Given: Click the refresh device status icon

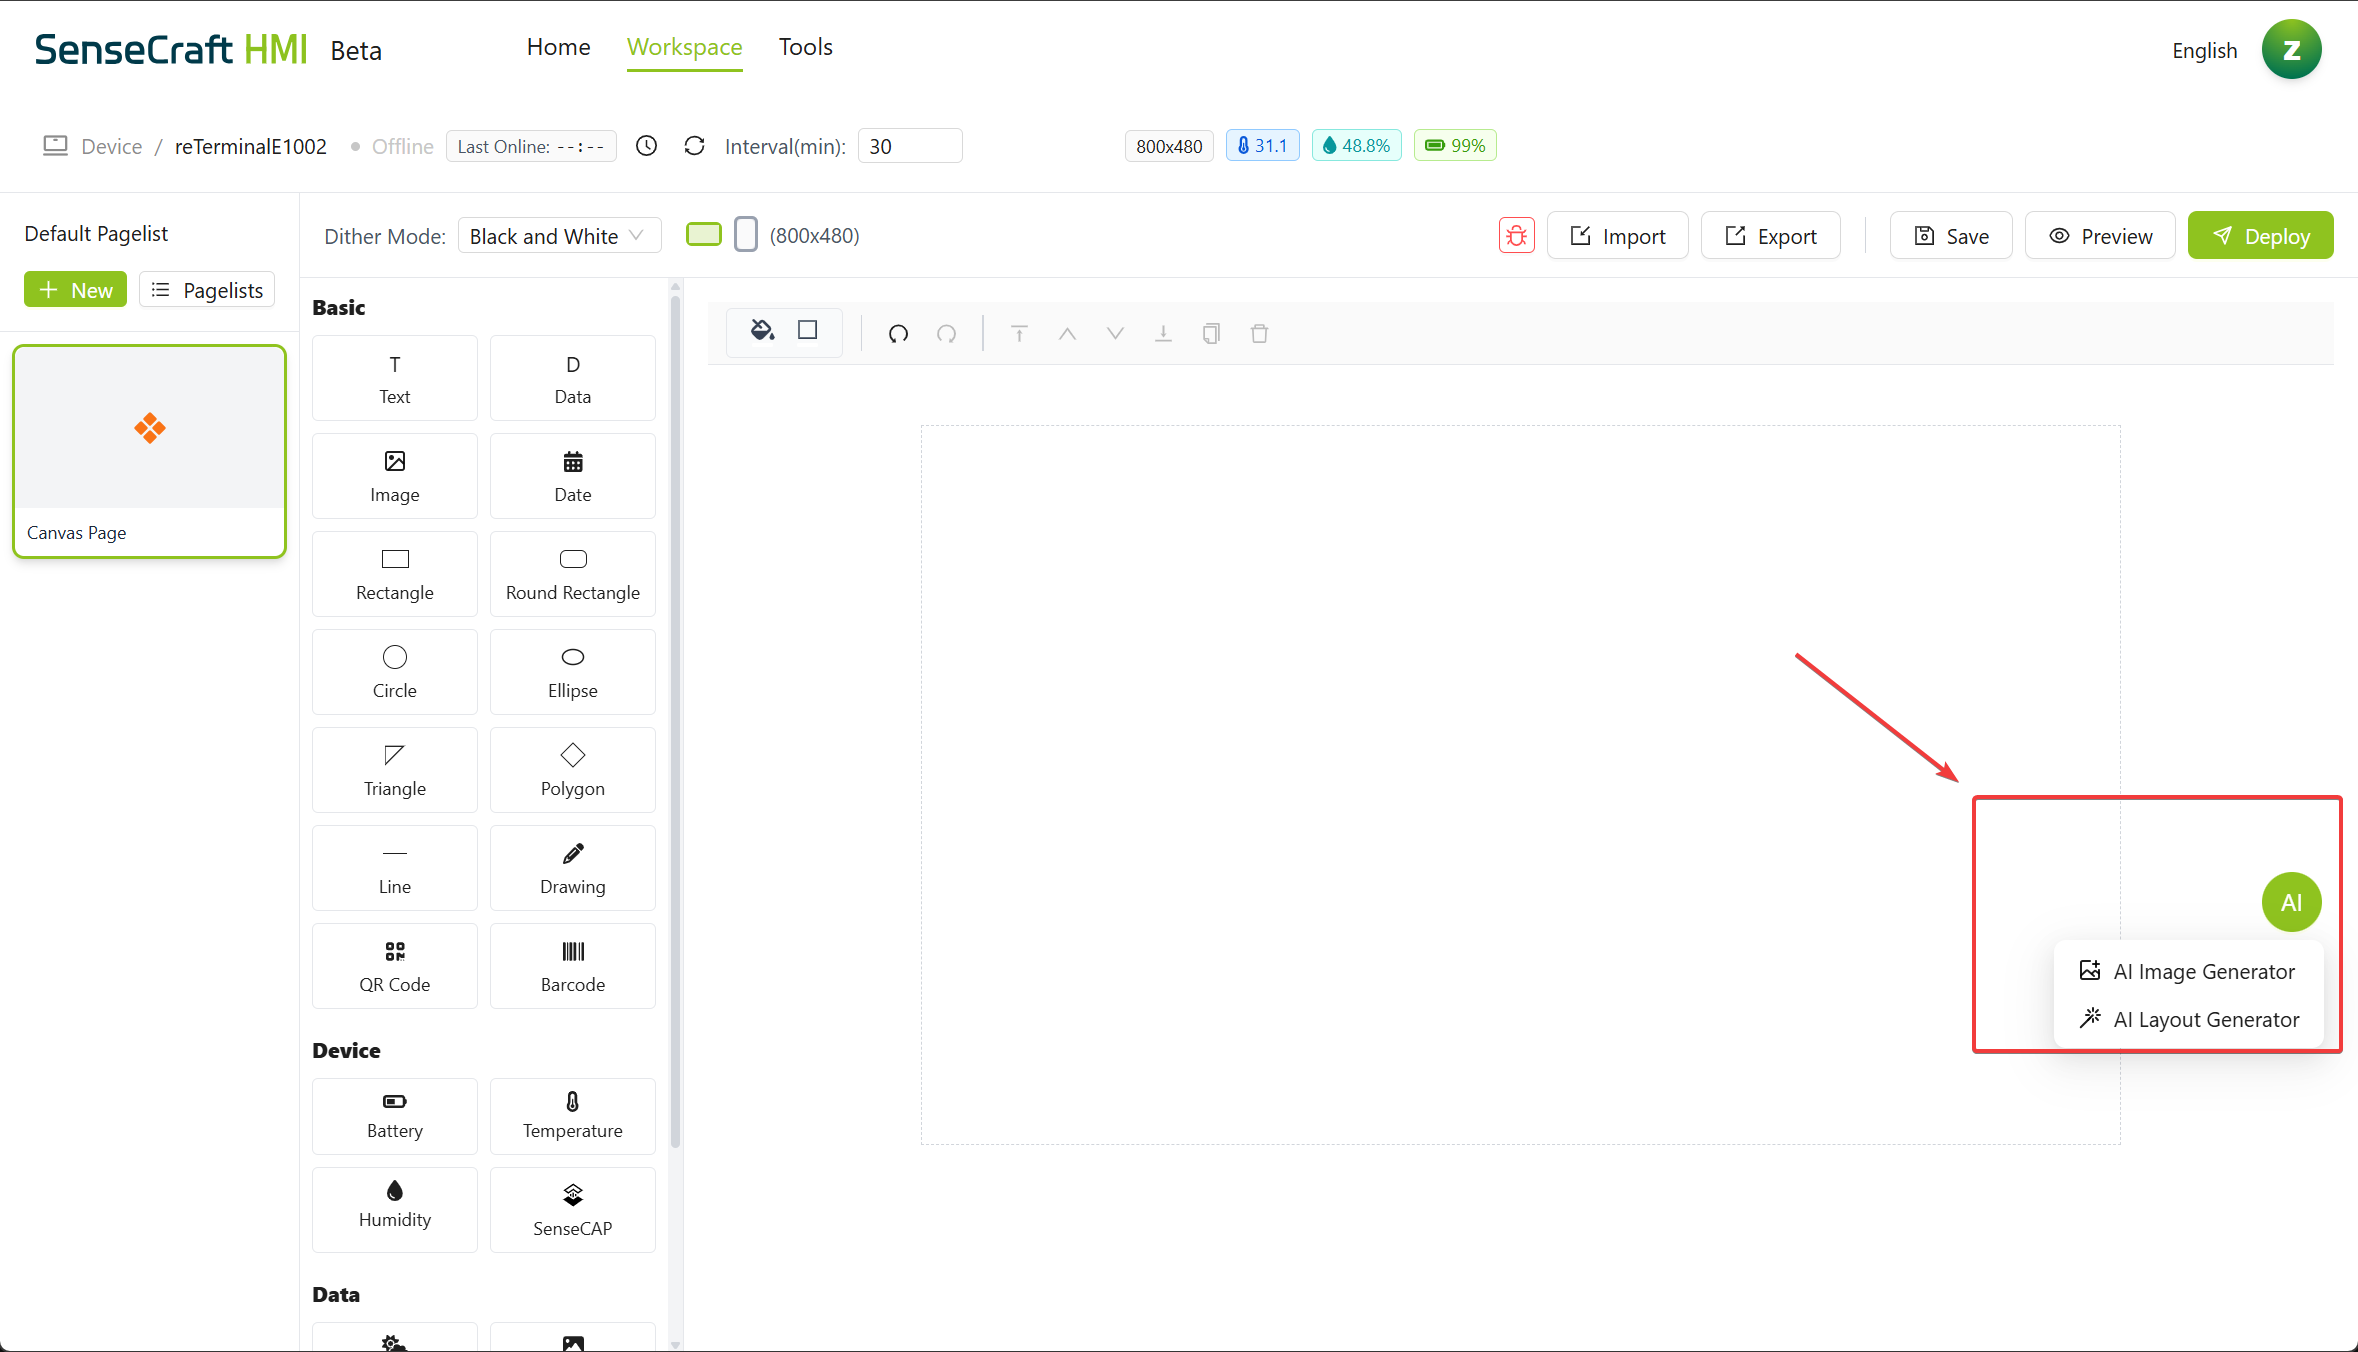Looking at the screenshot, I should [x=694, y=146].
